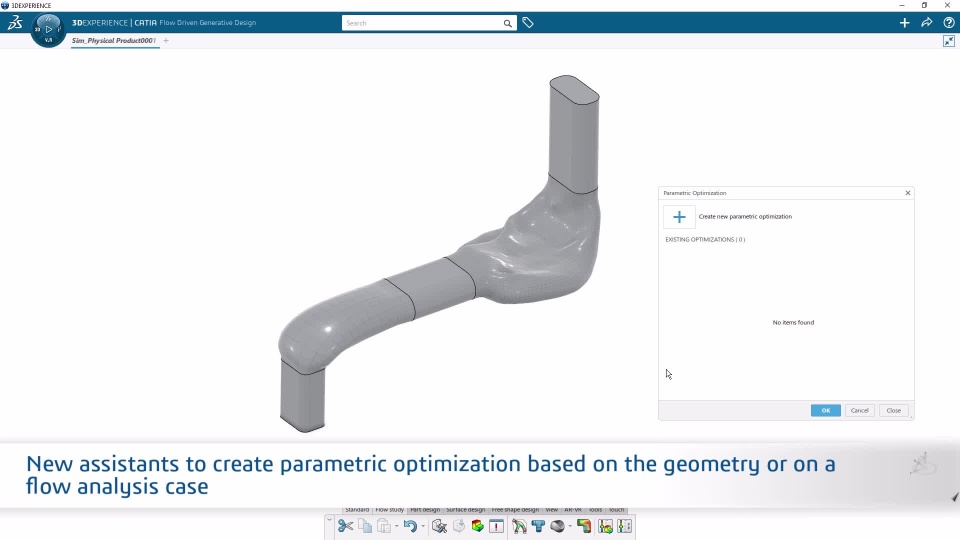
Task: Click the 'No items found' message
Action: pyautogui.click(x=793, y=323)
